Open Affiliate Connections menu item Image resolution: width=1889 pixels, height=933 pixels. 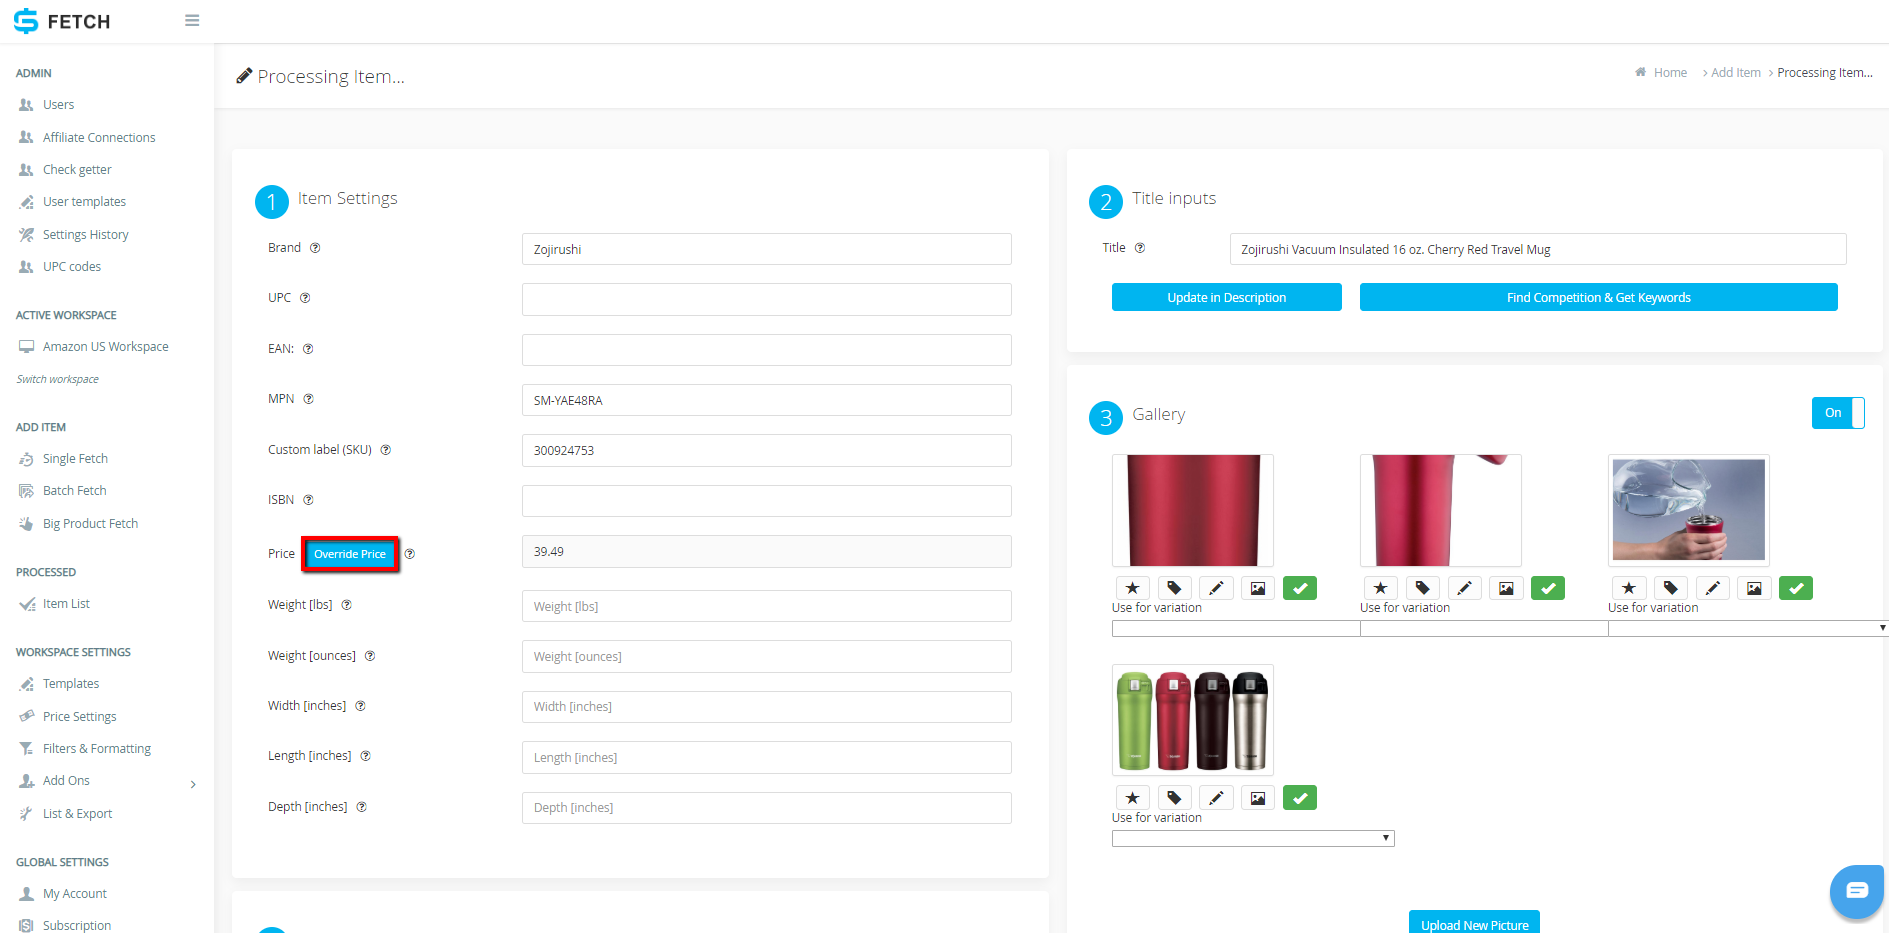click(99, 138)
